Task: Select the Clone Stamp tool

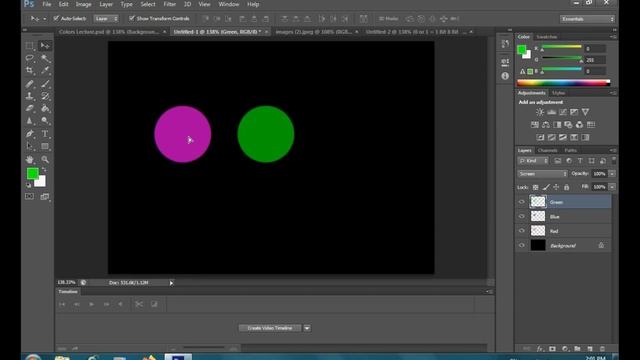Action: [29, 96]
